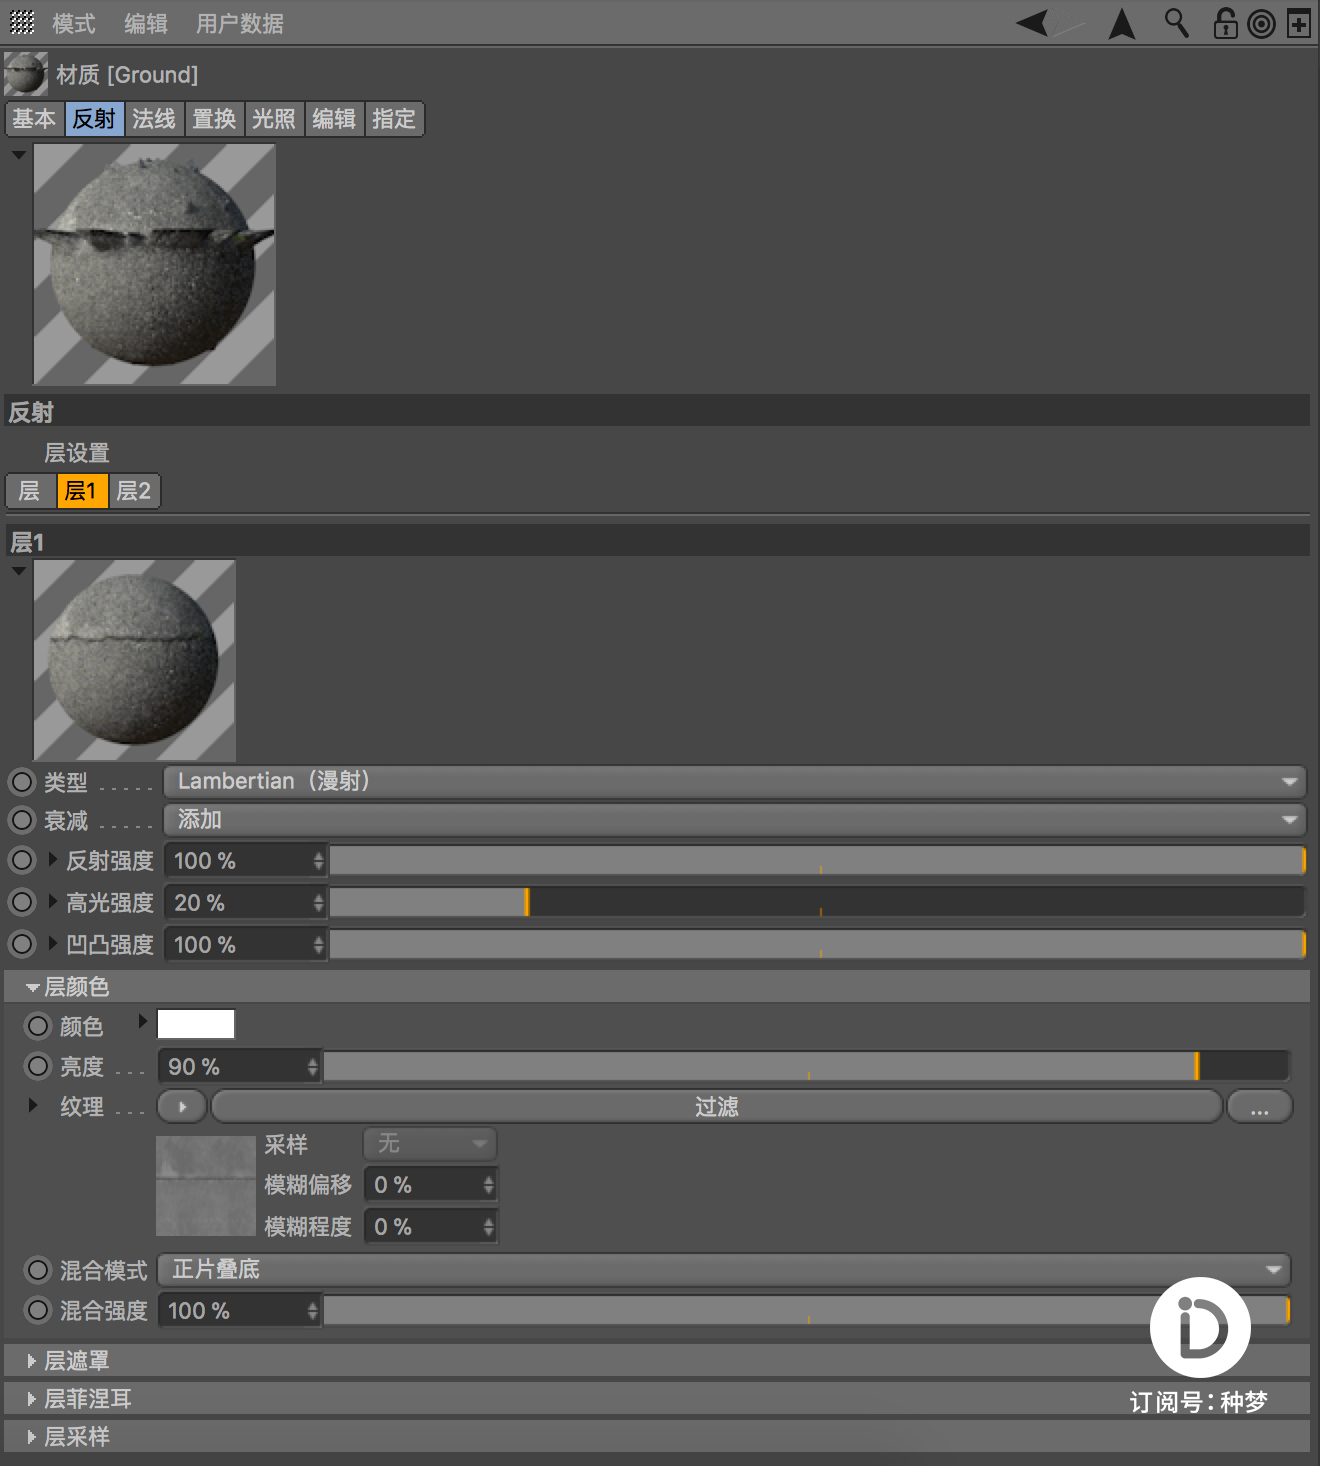Toggle the 亮度 animation circle
Viewport: 1320px width, 1466px height.
point(38,1066)
